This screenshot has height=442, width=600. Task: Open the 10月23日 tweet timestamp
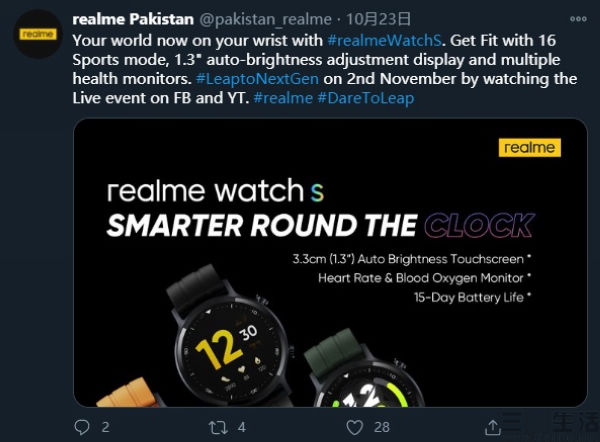(378, 19)
